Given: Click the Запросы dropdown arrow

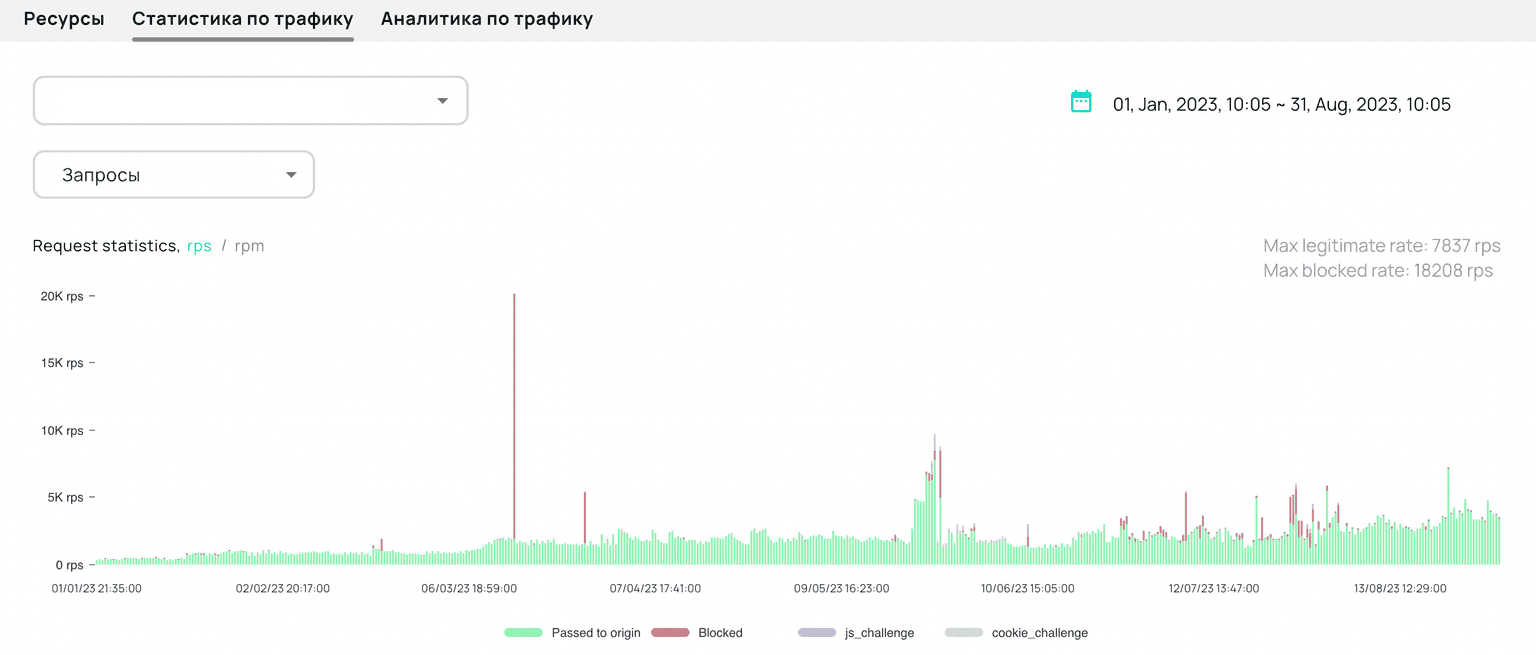Looking at the screenshot, I should (x=291, y=175).
